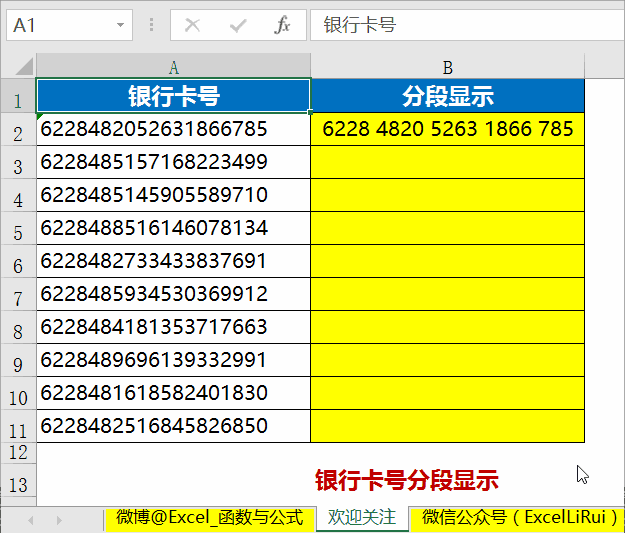
Task: Click empty yellow cell B11
Action: click(448, 426)
